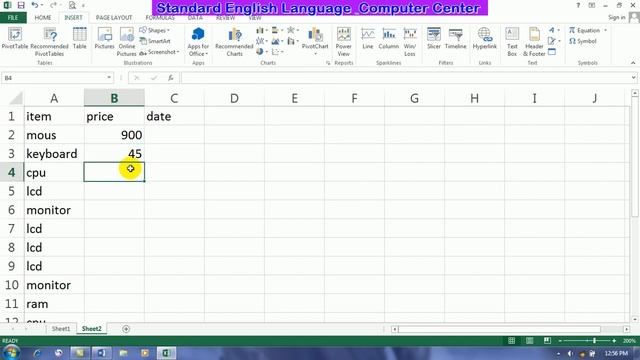Insert a Slicer filter
The width and height of the screenshot is (640, 360).
(x=434, y=39)
